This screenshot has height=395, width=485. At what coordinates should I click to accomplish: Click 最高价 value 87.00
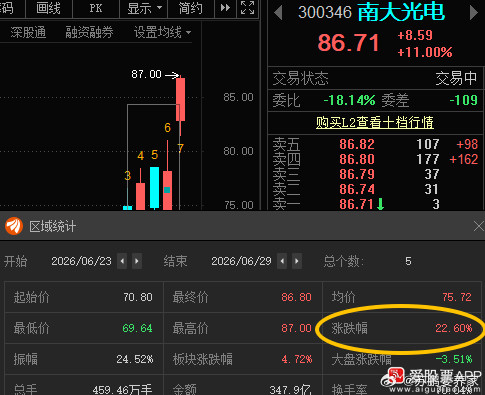(x=296, y=328)
